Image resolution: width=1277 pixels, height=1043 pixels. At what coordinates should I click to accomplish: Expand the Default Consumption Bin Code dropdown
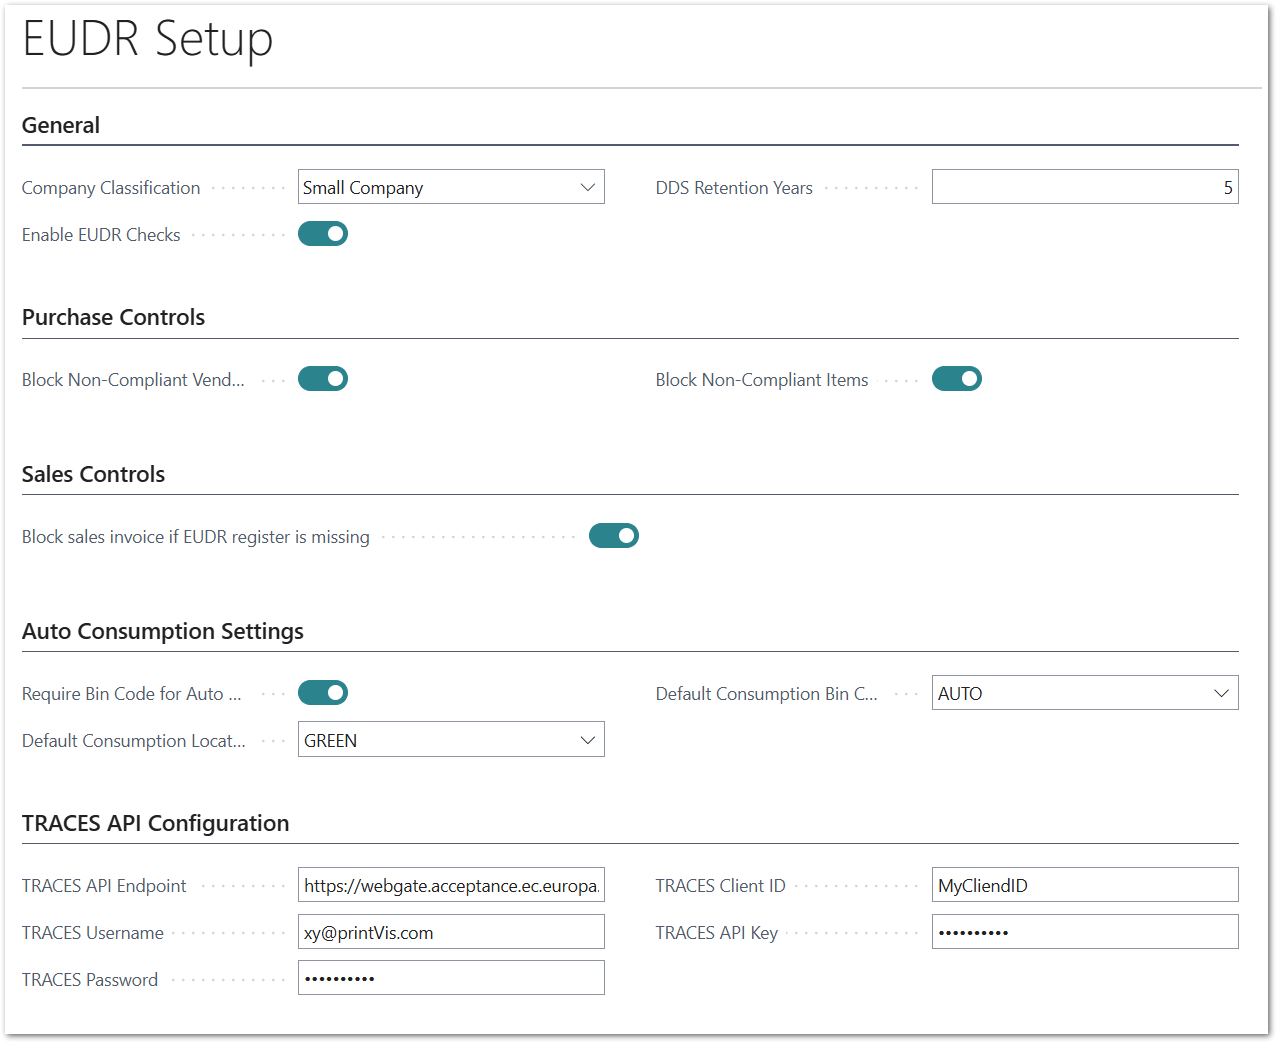[x=1085, y=693]
